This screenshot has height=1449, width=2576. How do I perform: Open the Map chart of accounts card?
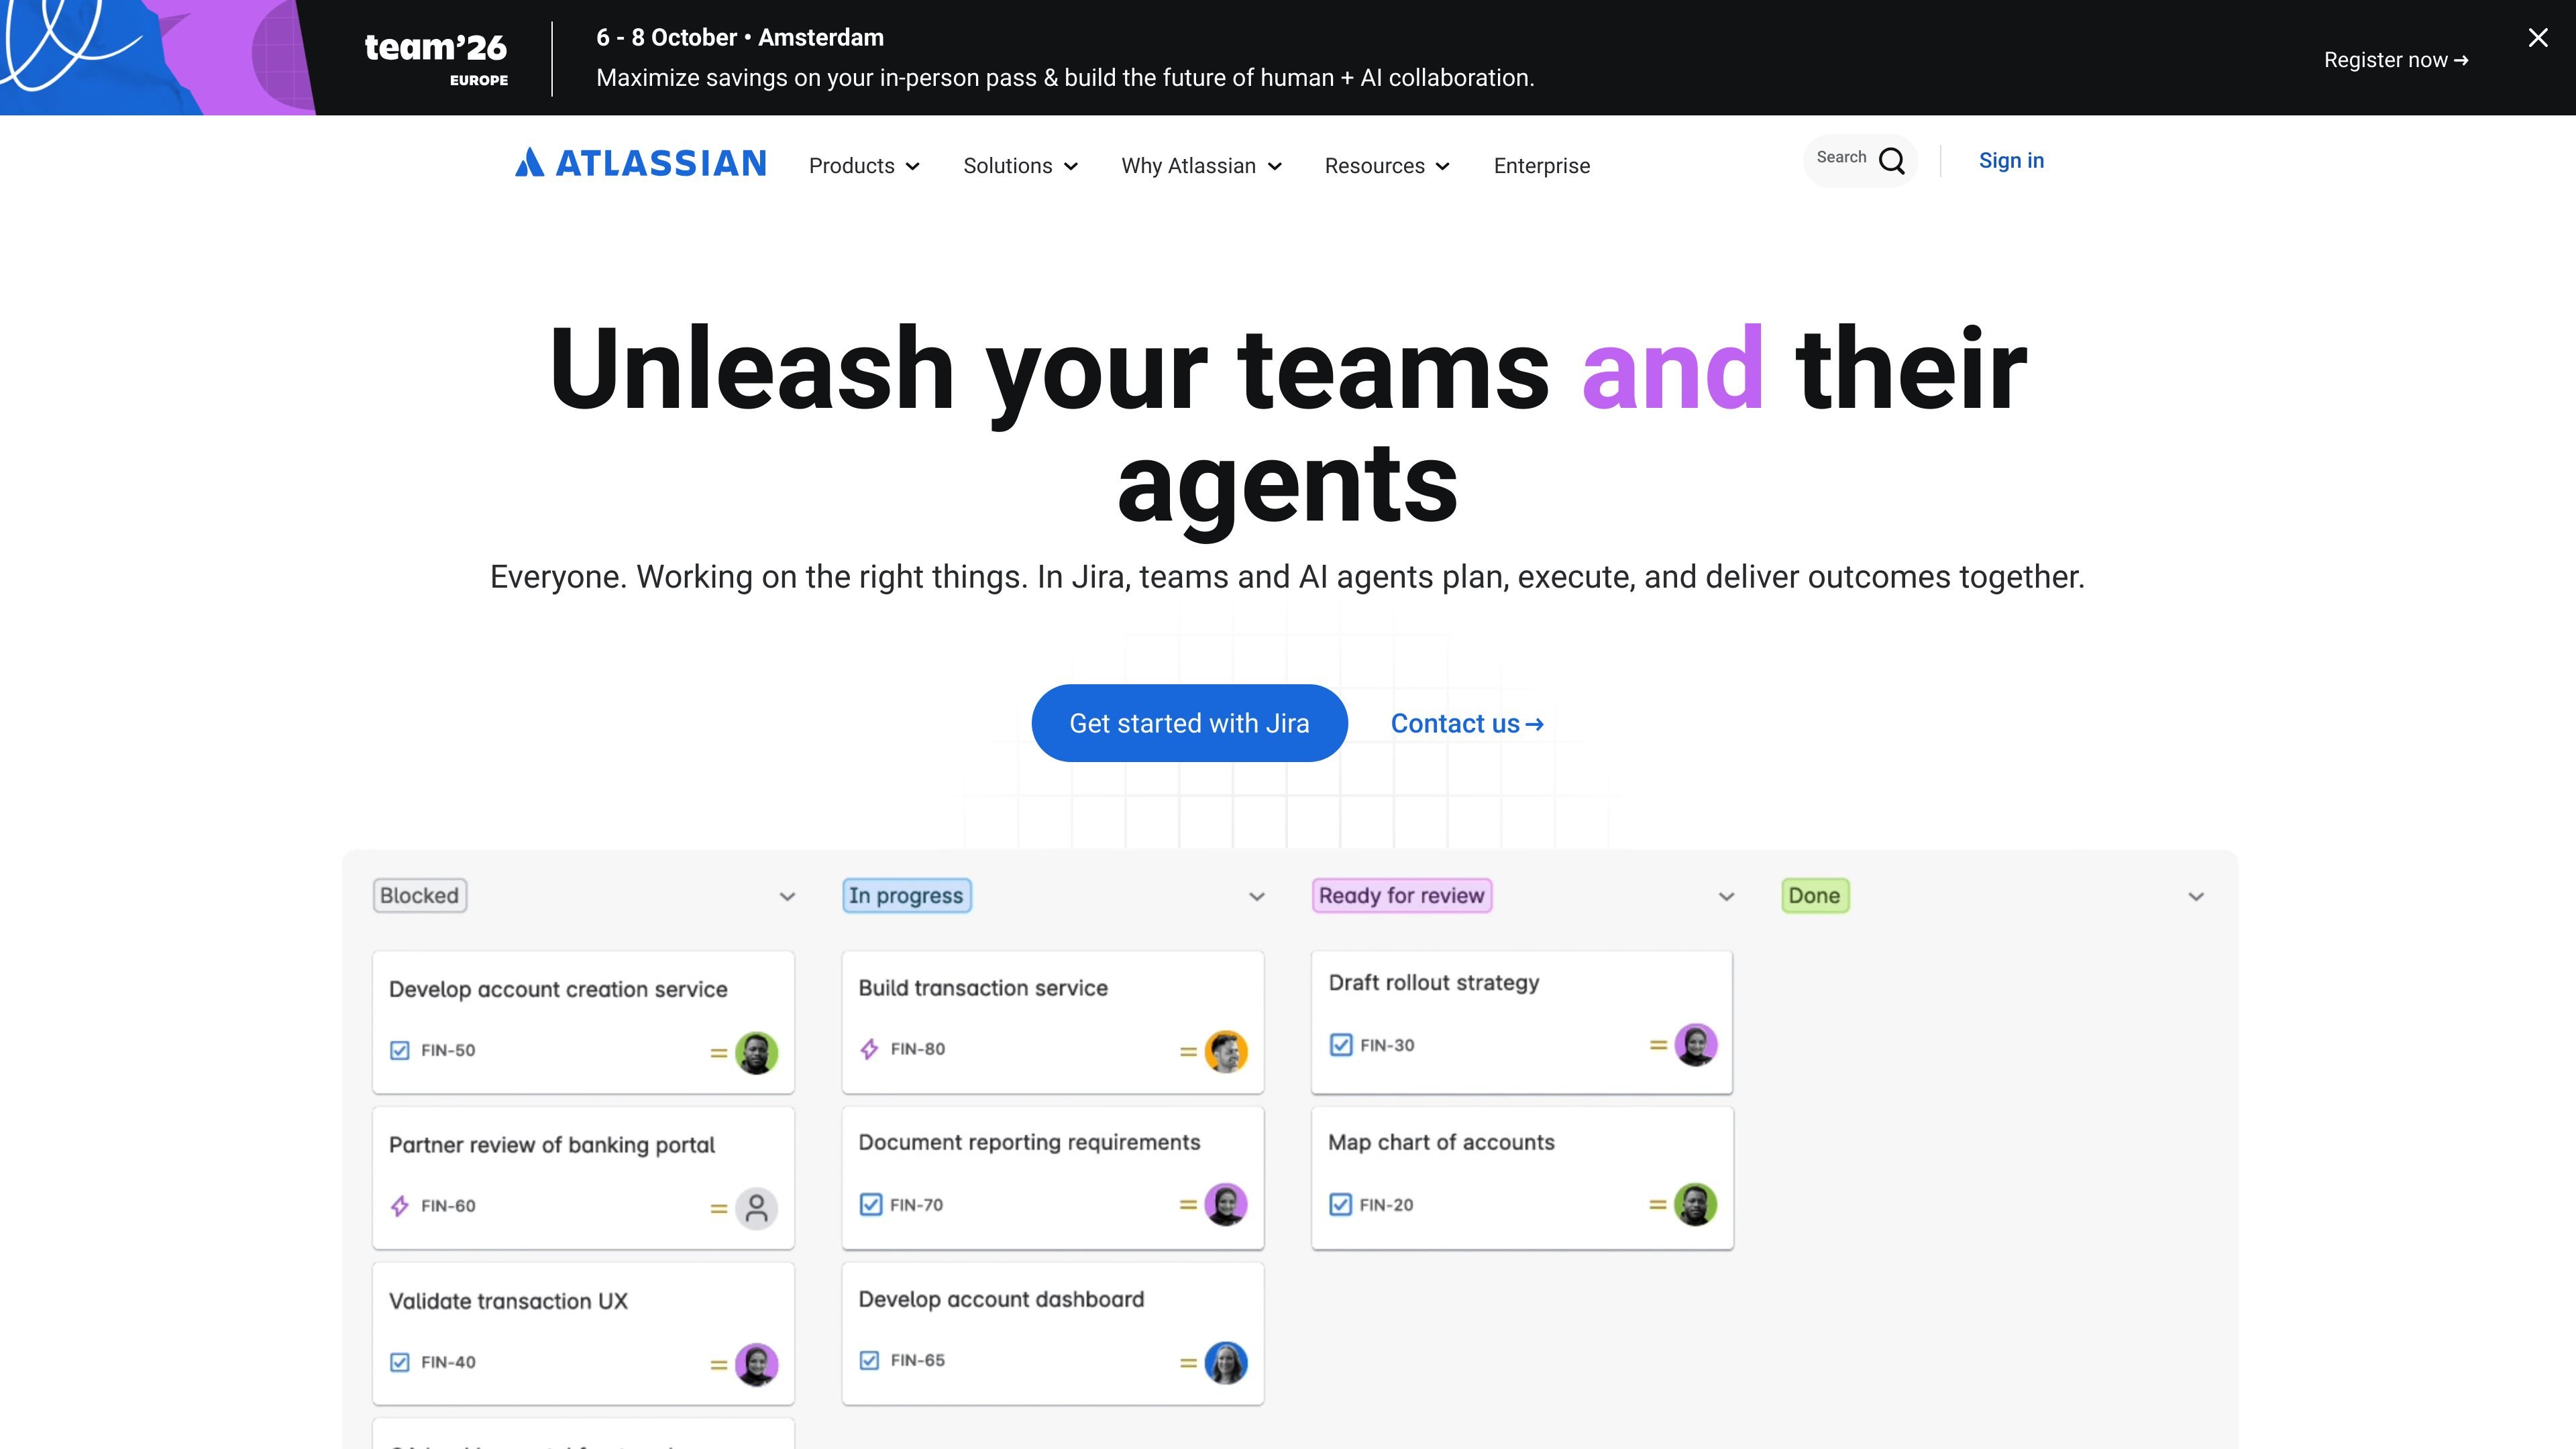pos(1522,1178)
